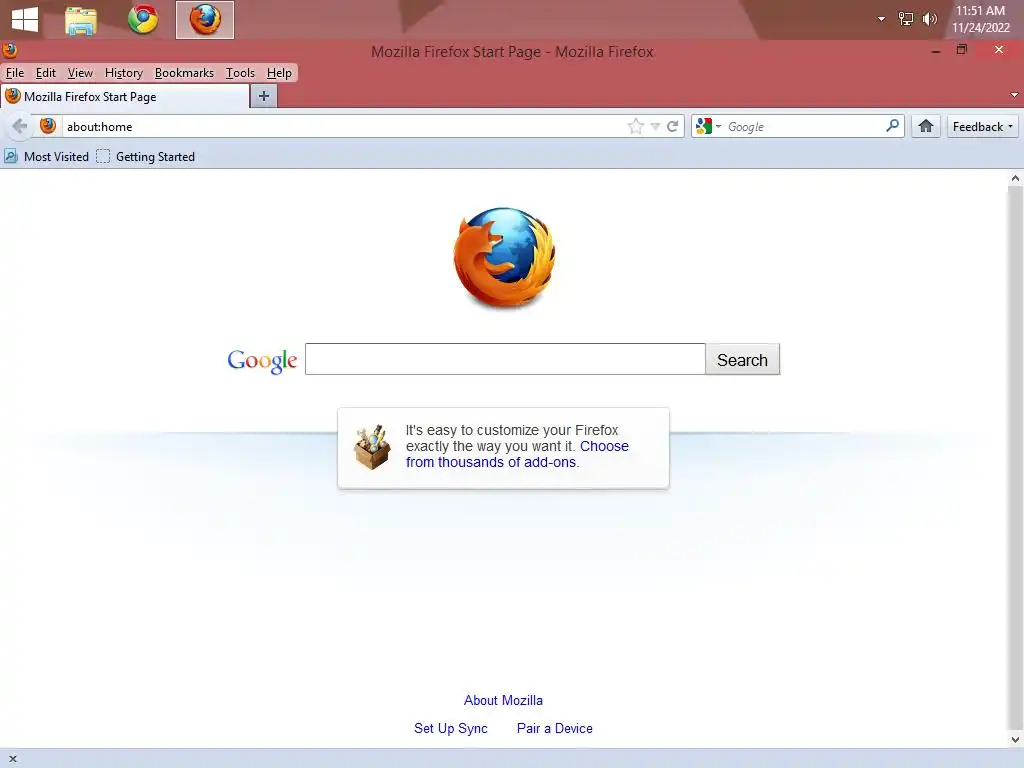The image size is (1024, 768).
Task: Open the list all tabs arrow
Action: [x=1014, y=95]
